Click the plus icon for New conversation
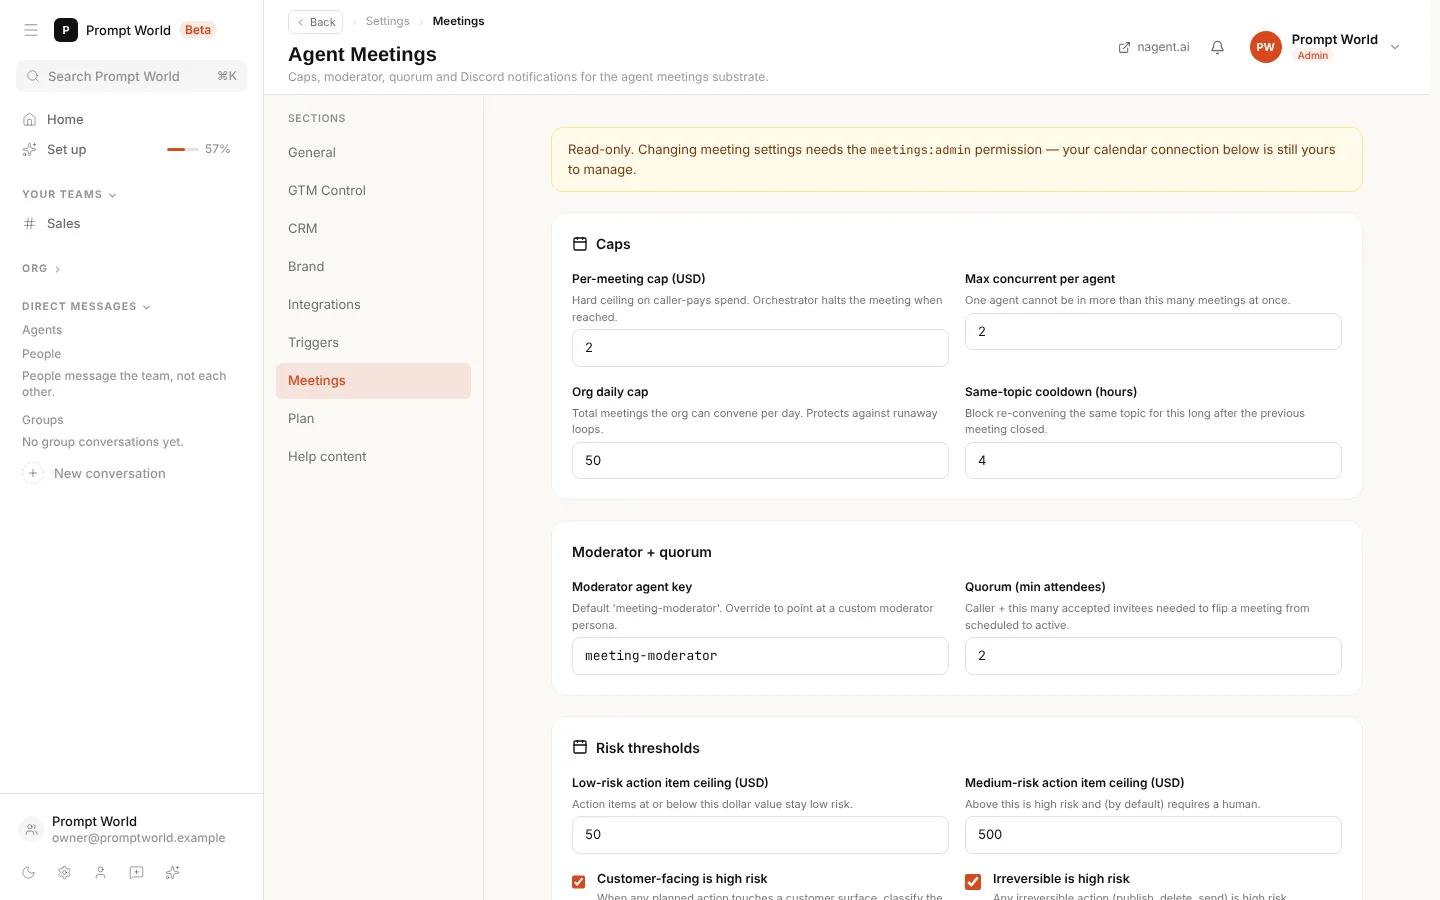 coord(33,473)
